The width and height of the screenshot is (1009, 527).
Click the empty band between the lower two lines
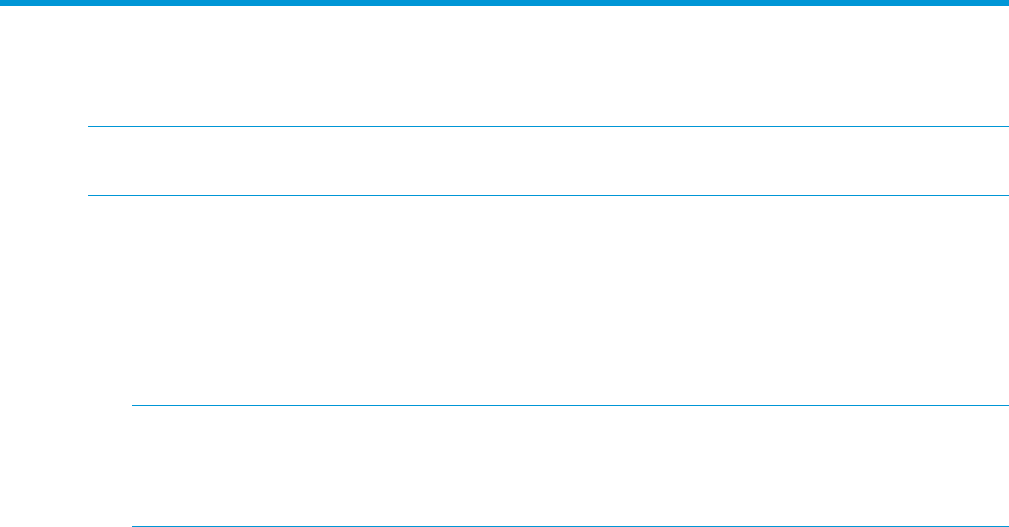click(570, 466)
